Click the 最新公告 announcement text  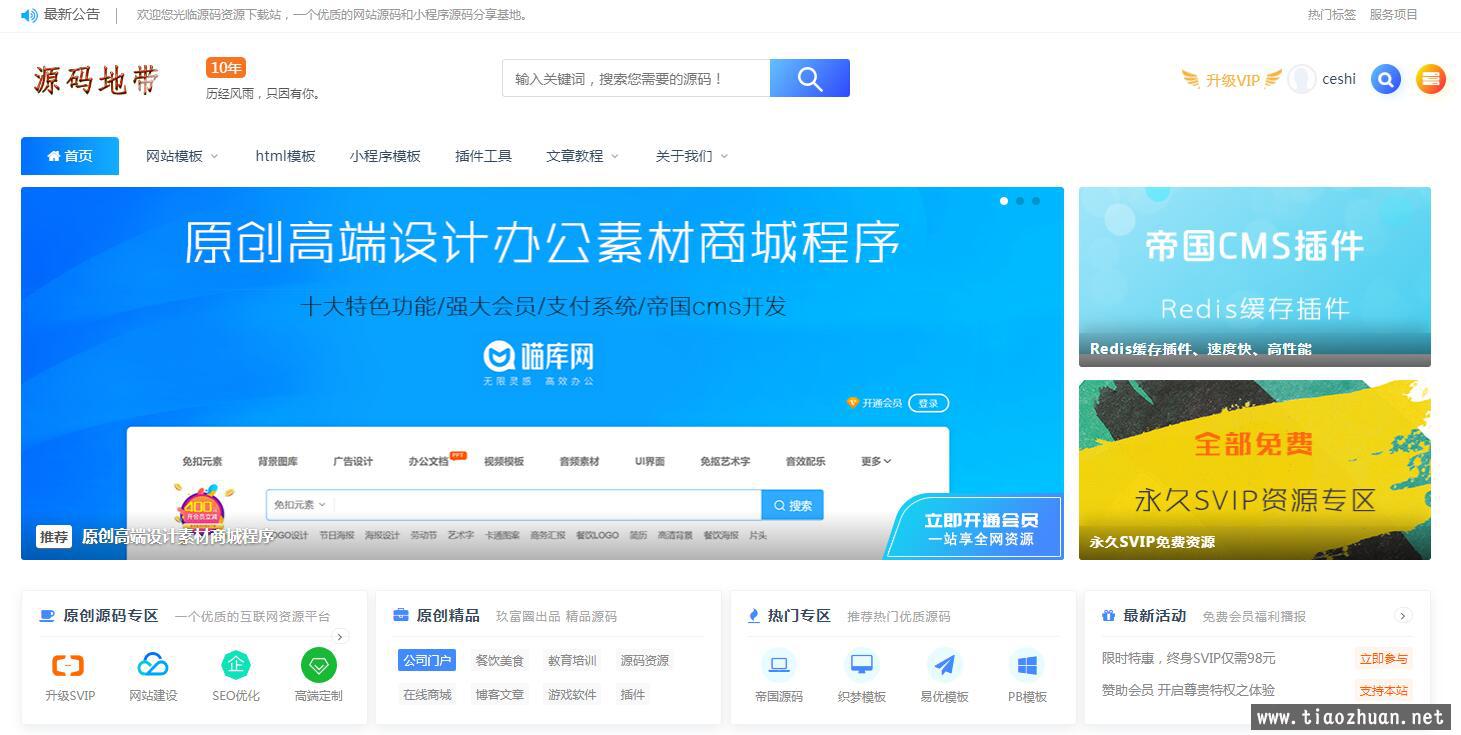[x=72, y=15]
